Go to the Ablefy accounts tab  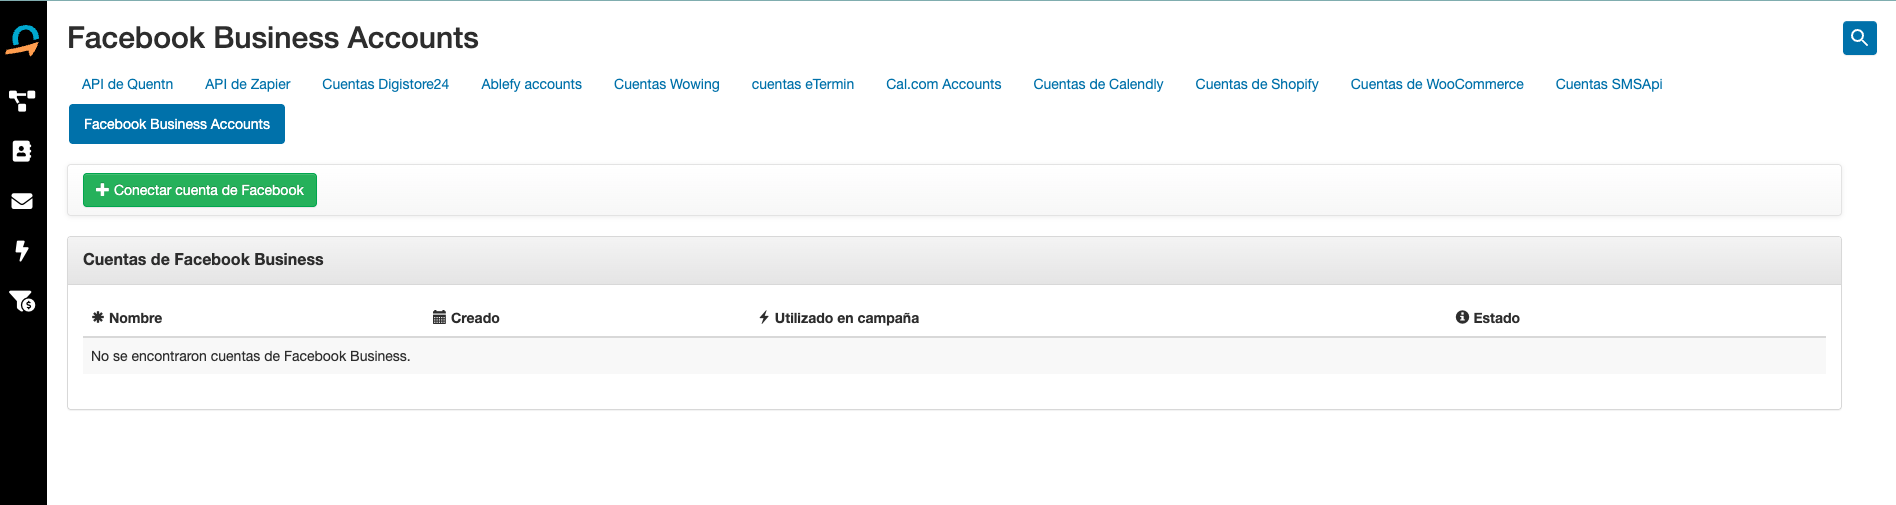531,84
